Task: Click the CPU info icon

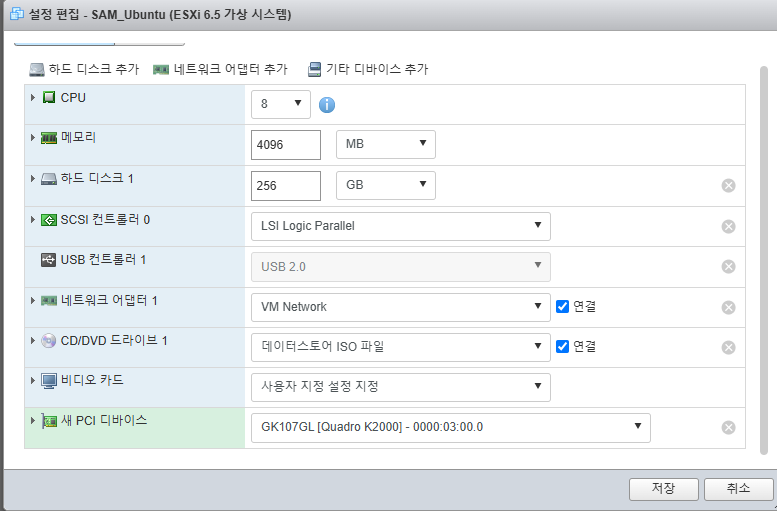Action: click(x=327, y=105)
